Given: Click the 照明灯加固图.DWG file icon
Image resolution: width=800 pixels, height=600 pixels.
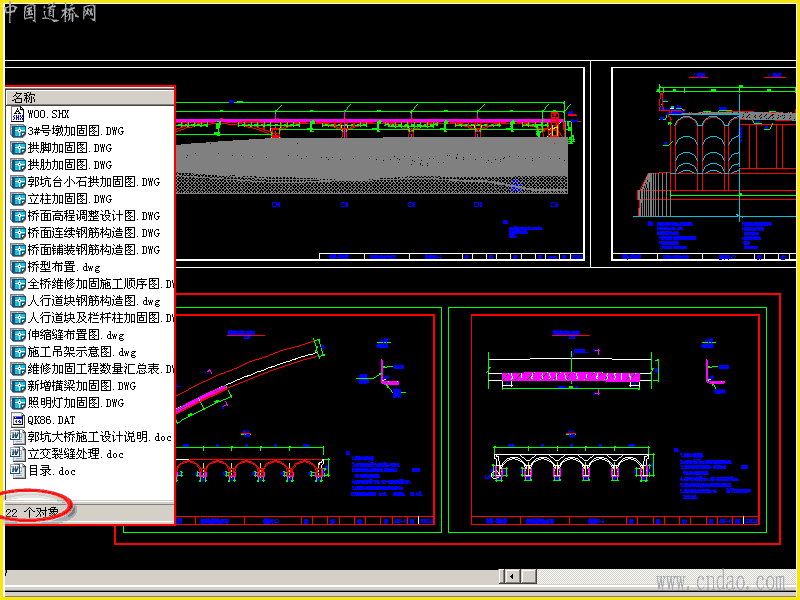Looking at the screenshot, I should 18,403.
